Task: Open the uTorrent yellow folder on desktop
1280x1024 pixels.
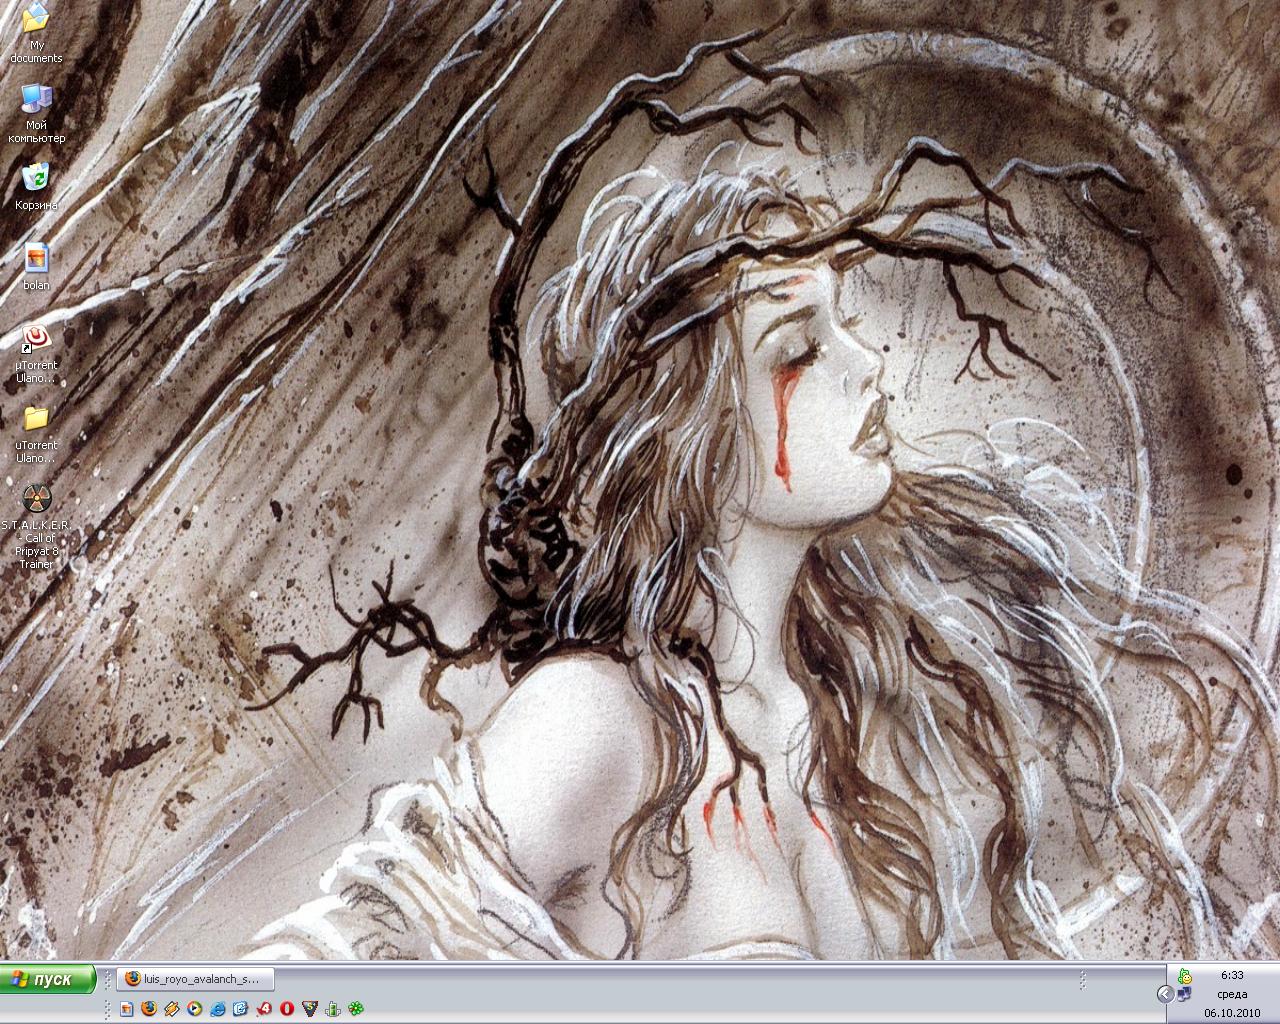Action: (36, 418)
